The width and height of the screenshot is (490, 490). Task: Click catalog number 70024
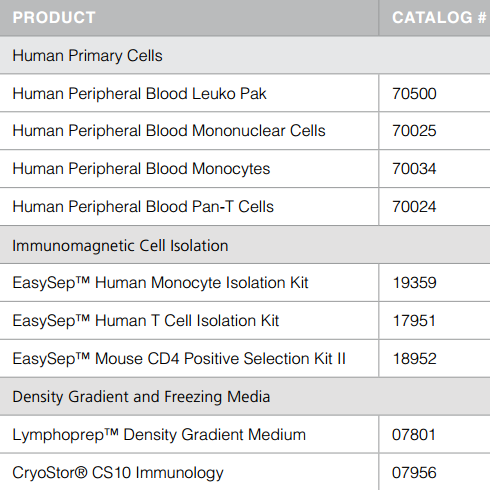(x=414, y=207)
